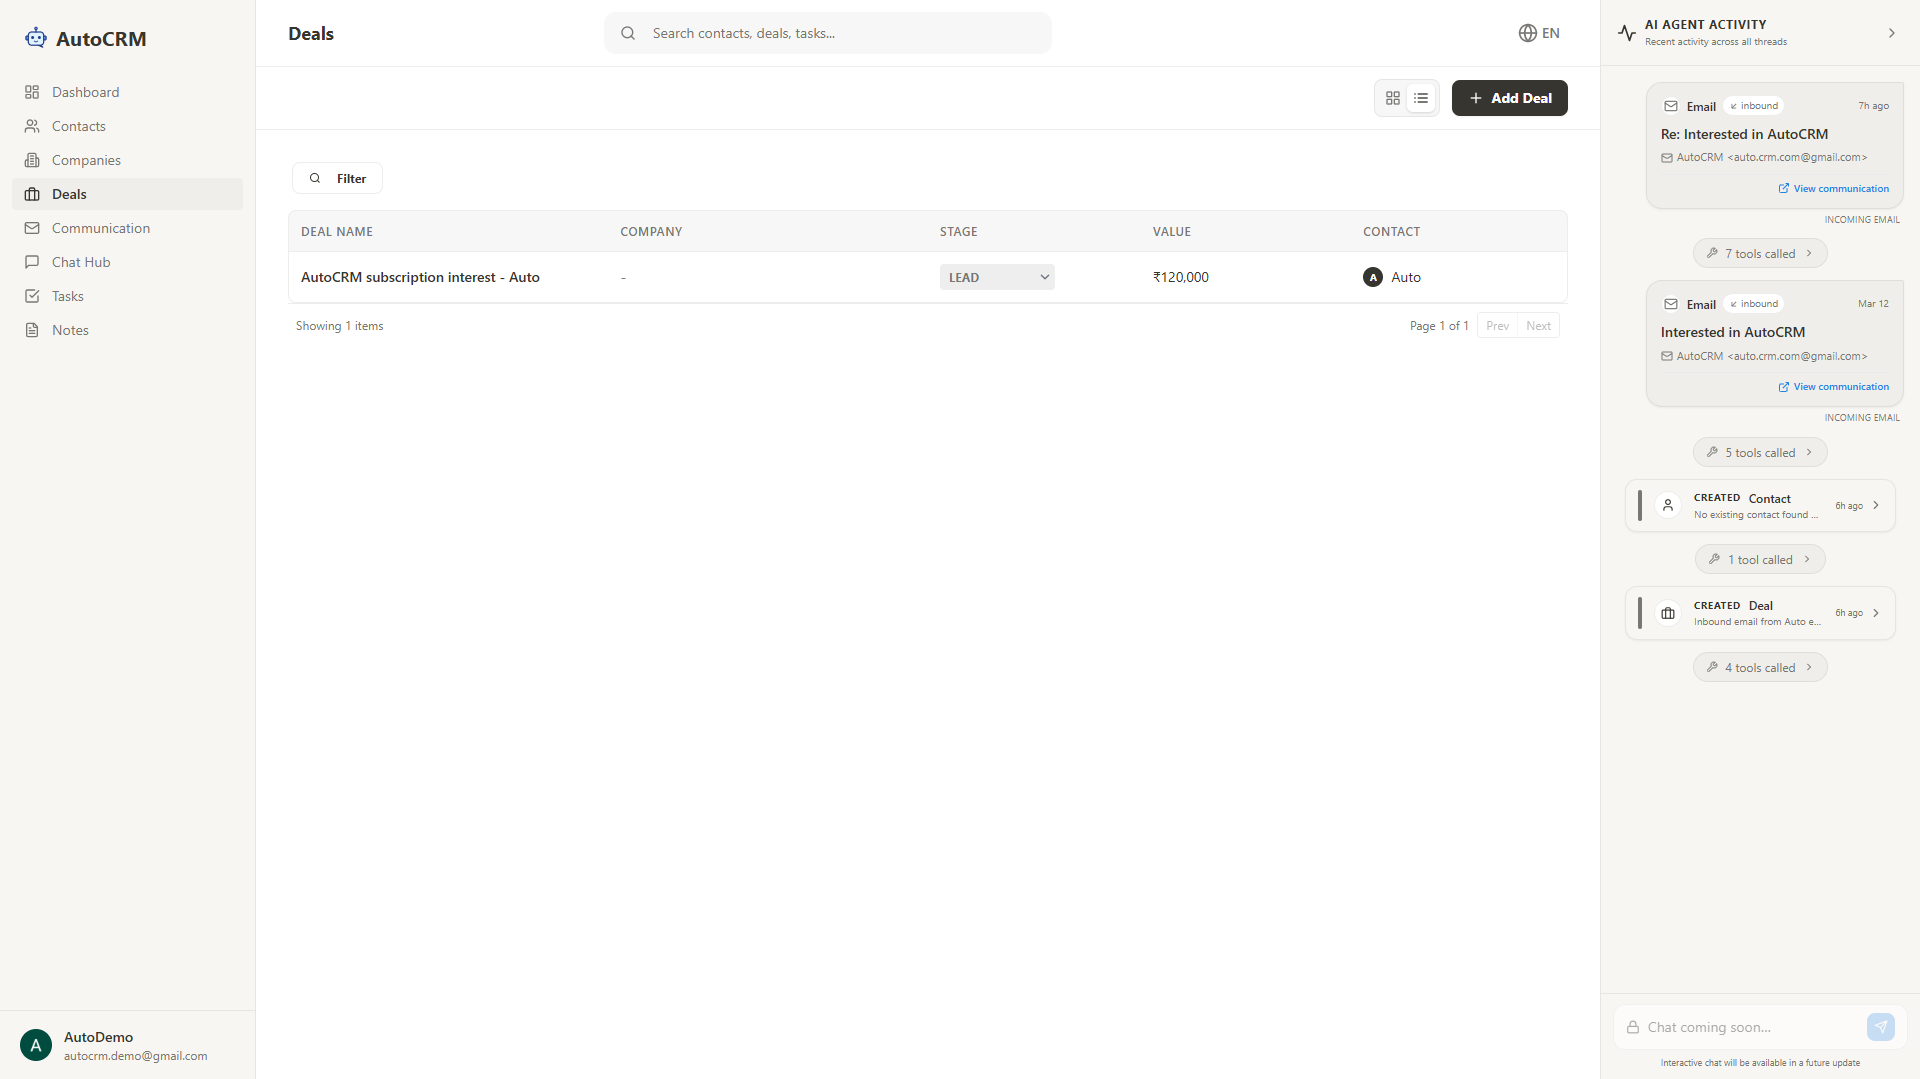Select Deals in the sidebar
The image size is (1920, 1079).
[127, 194]
